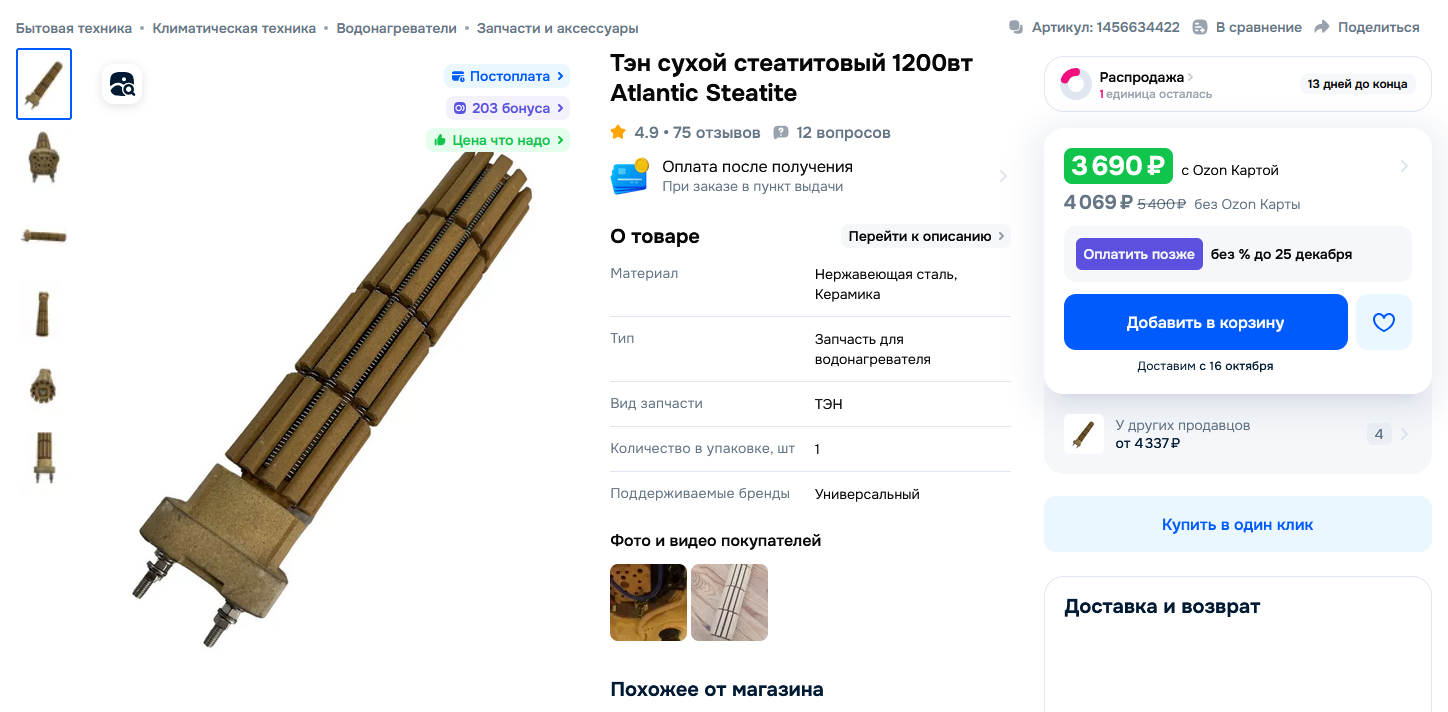Open the Цена что надо badge
This screenshot has width=1448, height=712.
498,140
